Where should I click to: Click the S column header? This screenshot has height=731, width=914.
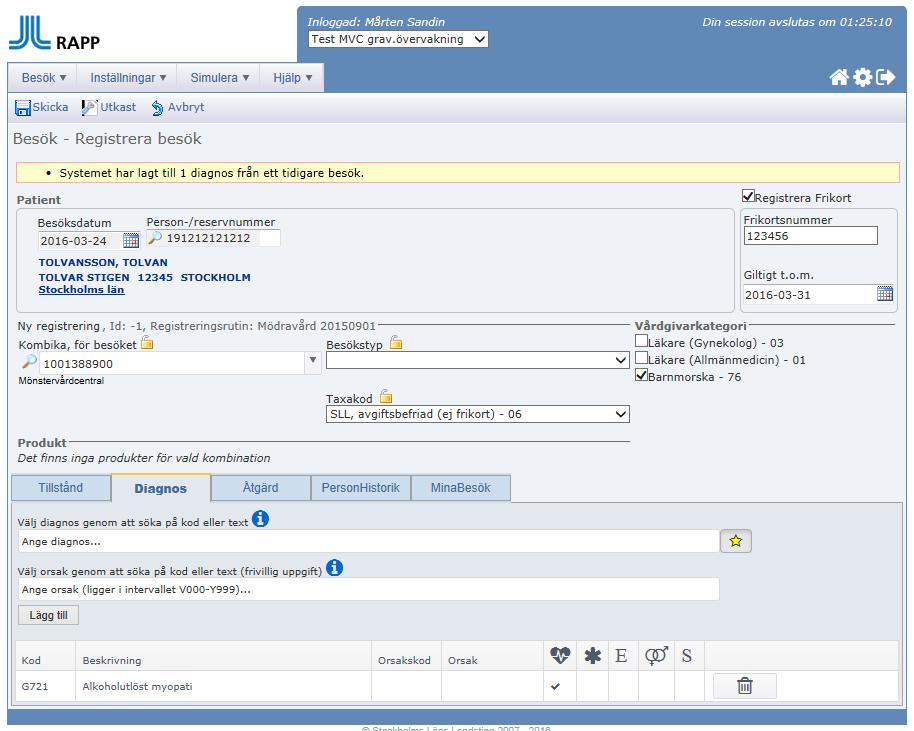(x=687, y=656)
